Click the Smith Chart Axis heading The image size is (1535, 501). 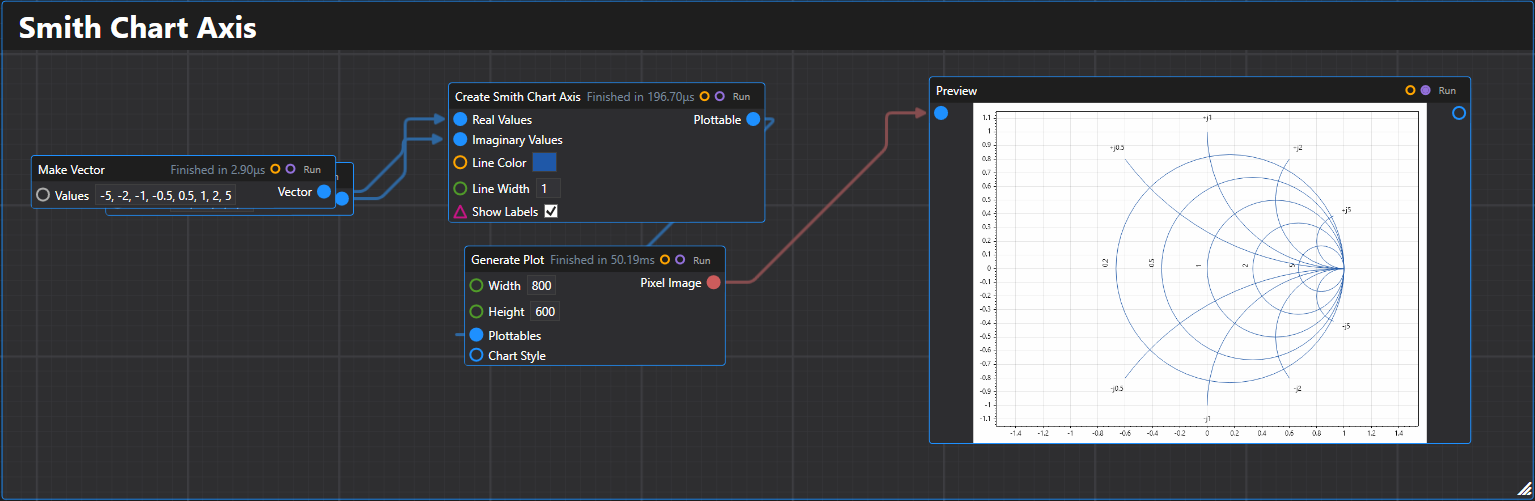pyautogui.click(x=138, y=28)
